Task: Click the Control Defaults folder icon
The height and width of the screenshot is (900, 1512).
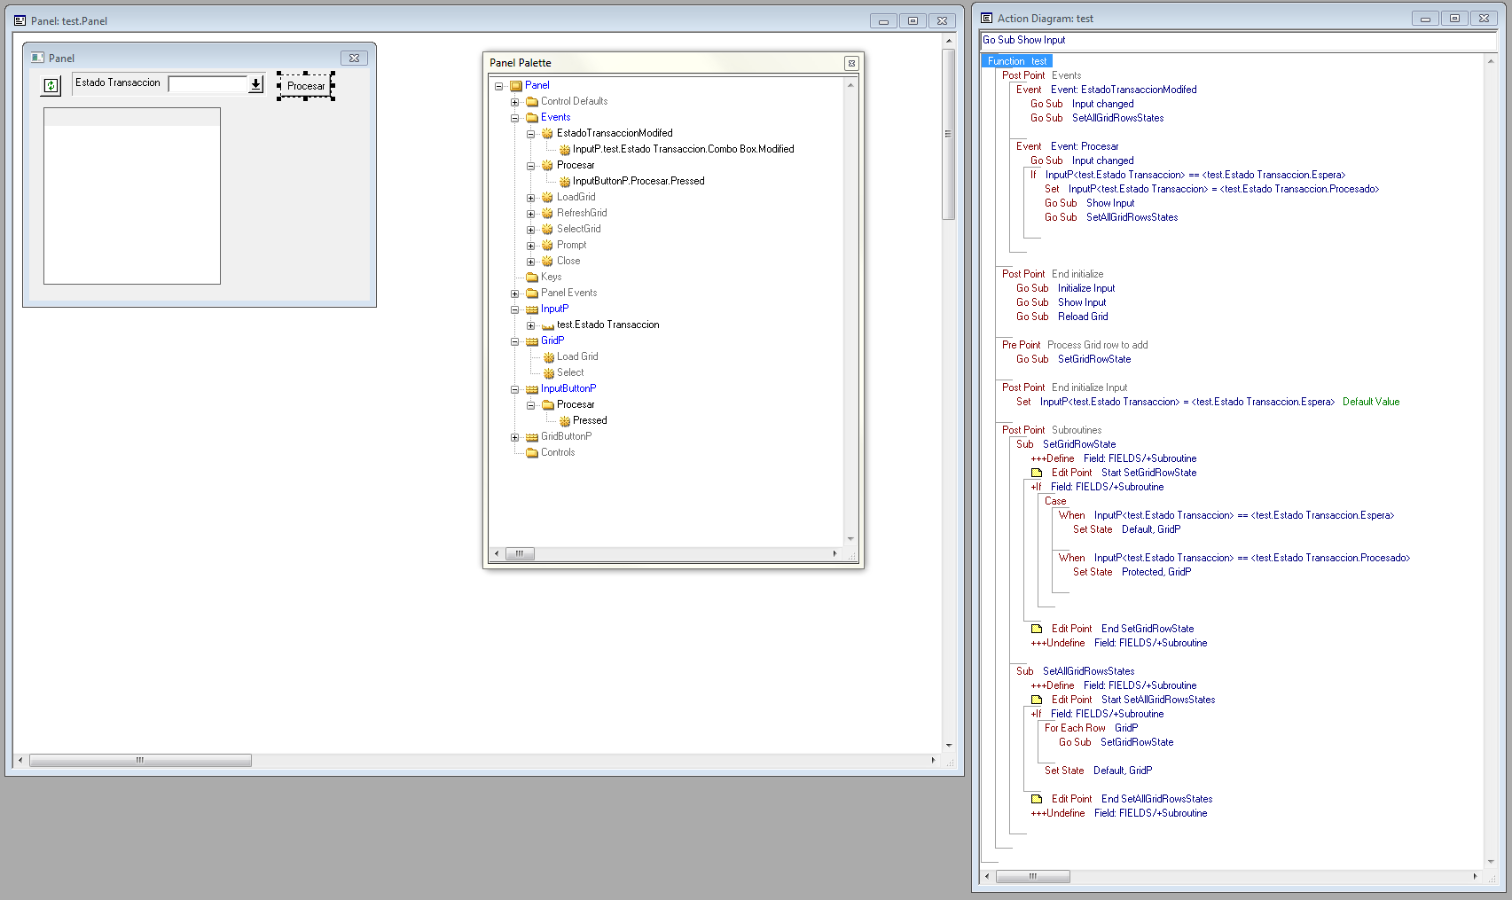Action: pyautogui.click(x=532, y=102)
